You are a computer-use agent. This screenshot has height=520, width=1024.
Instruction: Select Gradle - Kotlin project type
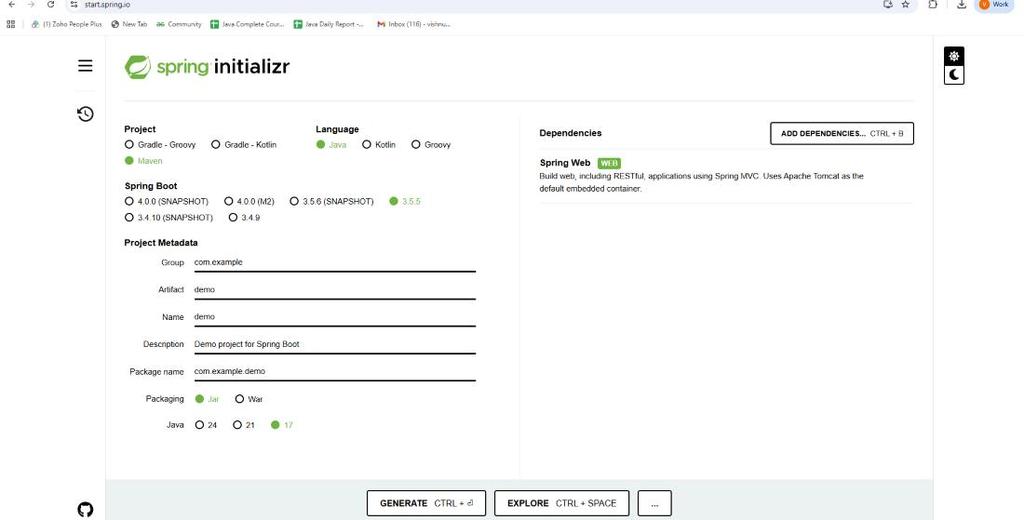click(244, 144)
